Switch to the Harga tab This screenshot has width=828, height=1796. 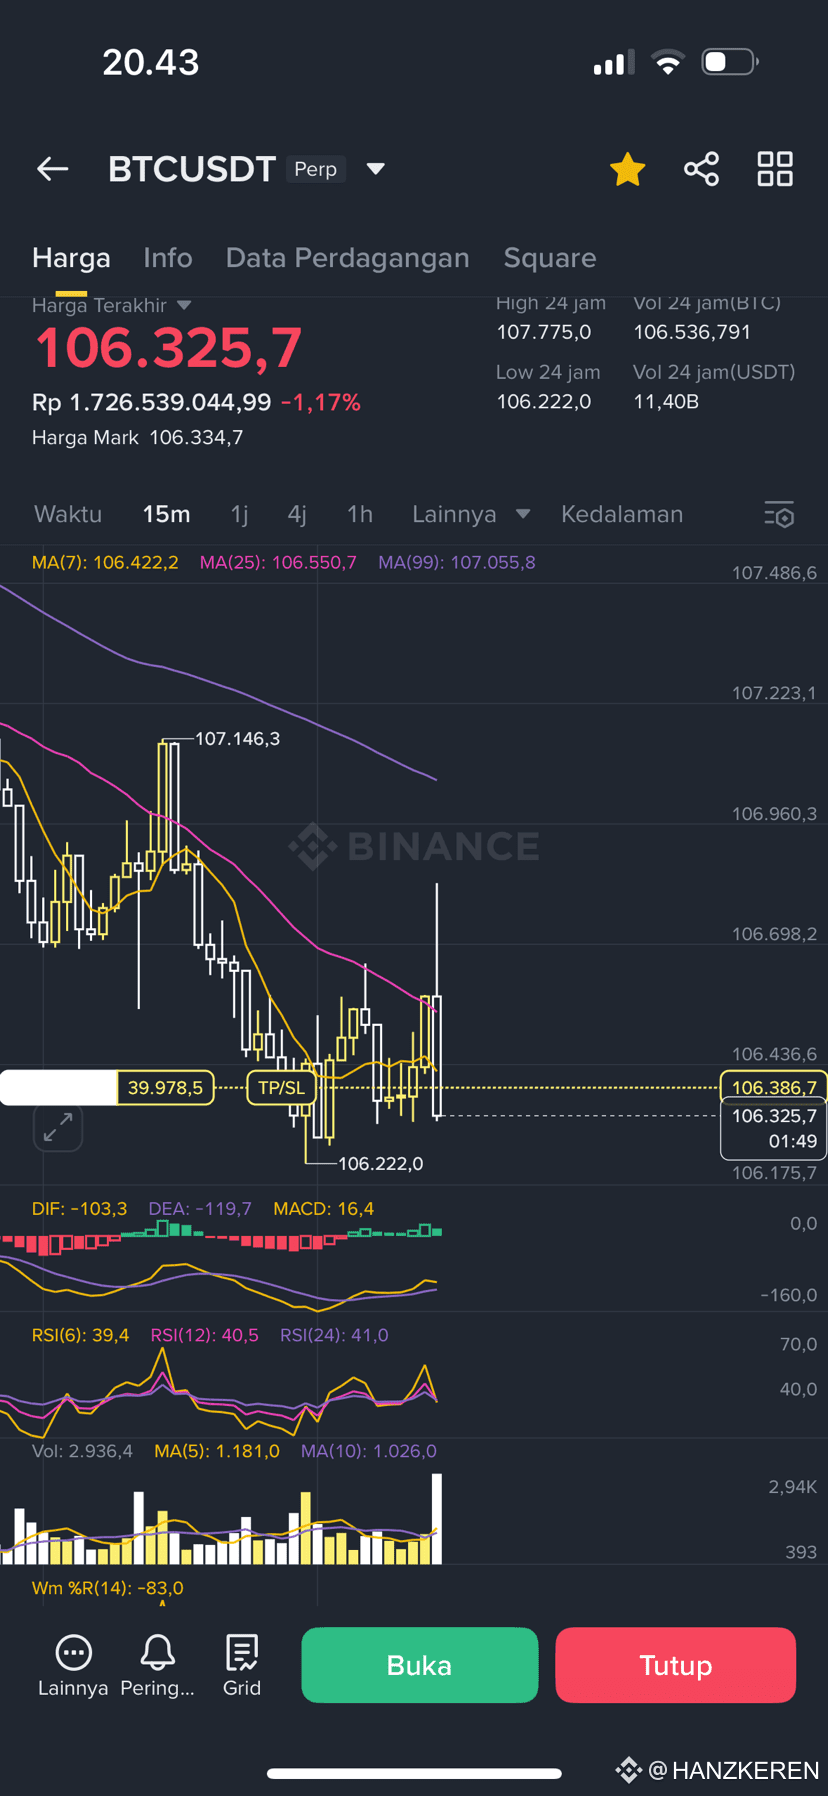(x=71, y=258)
